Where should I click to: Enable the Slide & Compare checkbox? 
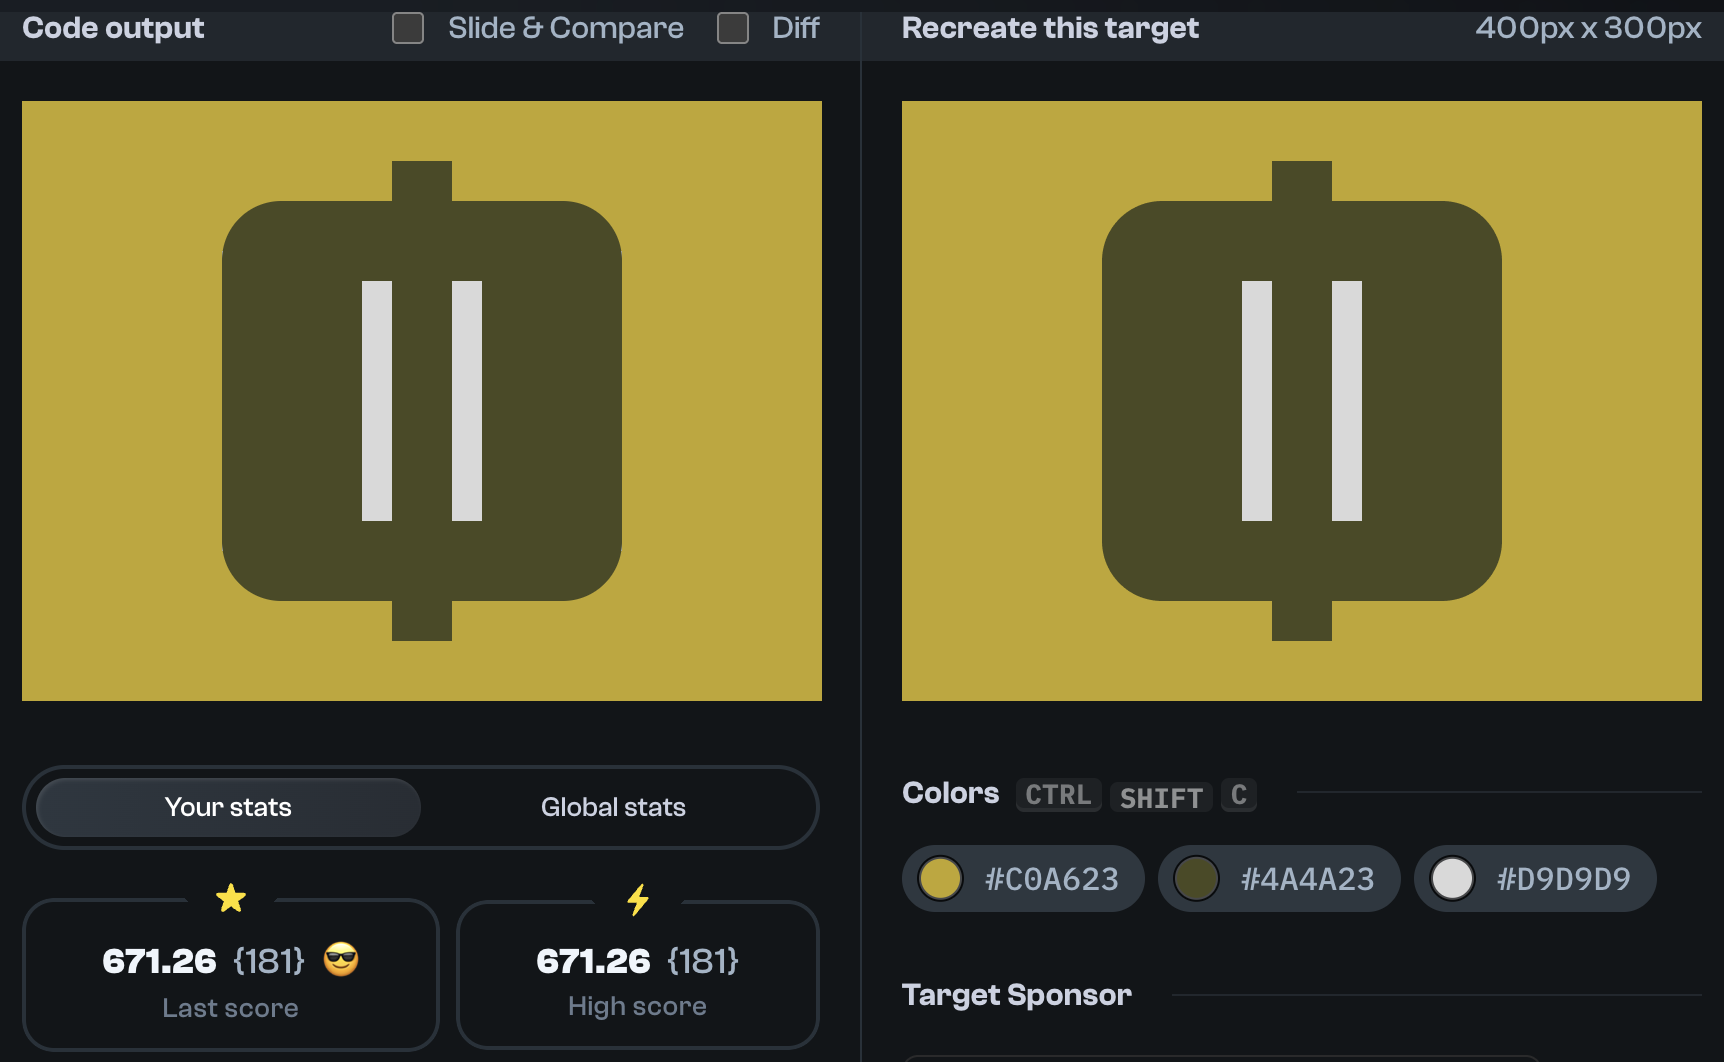[408, 28]
